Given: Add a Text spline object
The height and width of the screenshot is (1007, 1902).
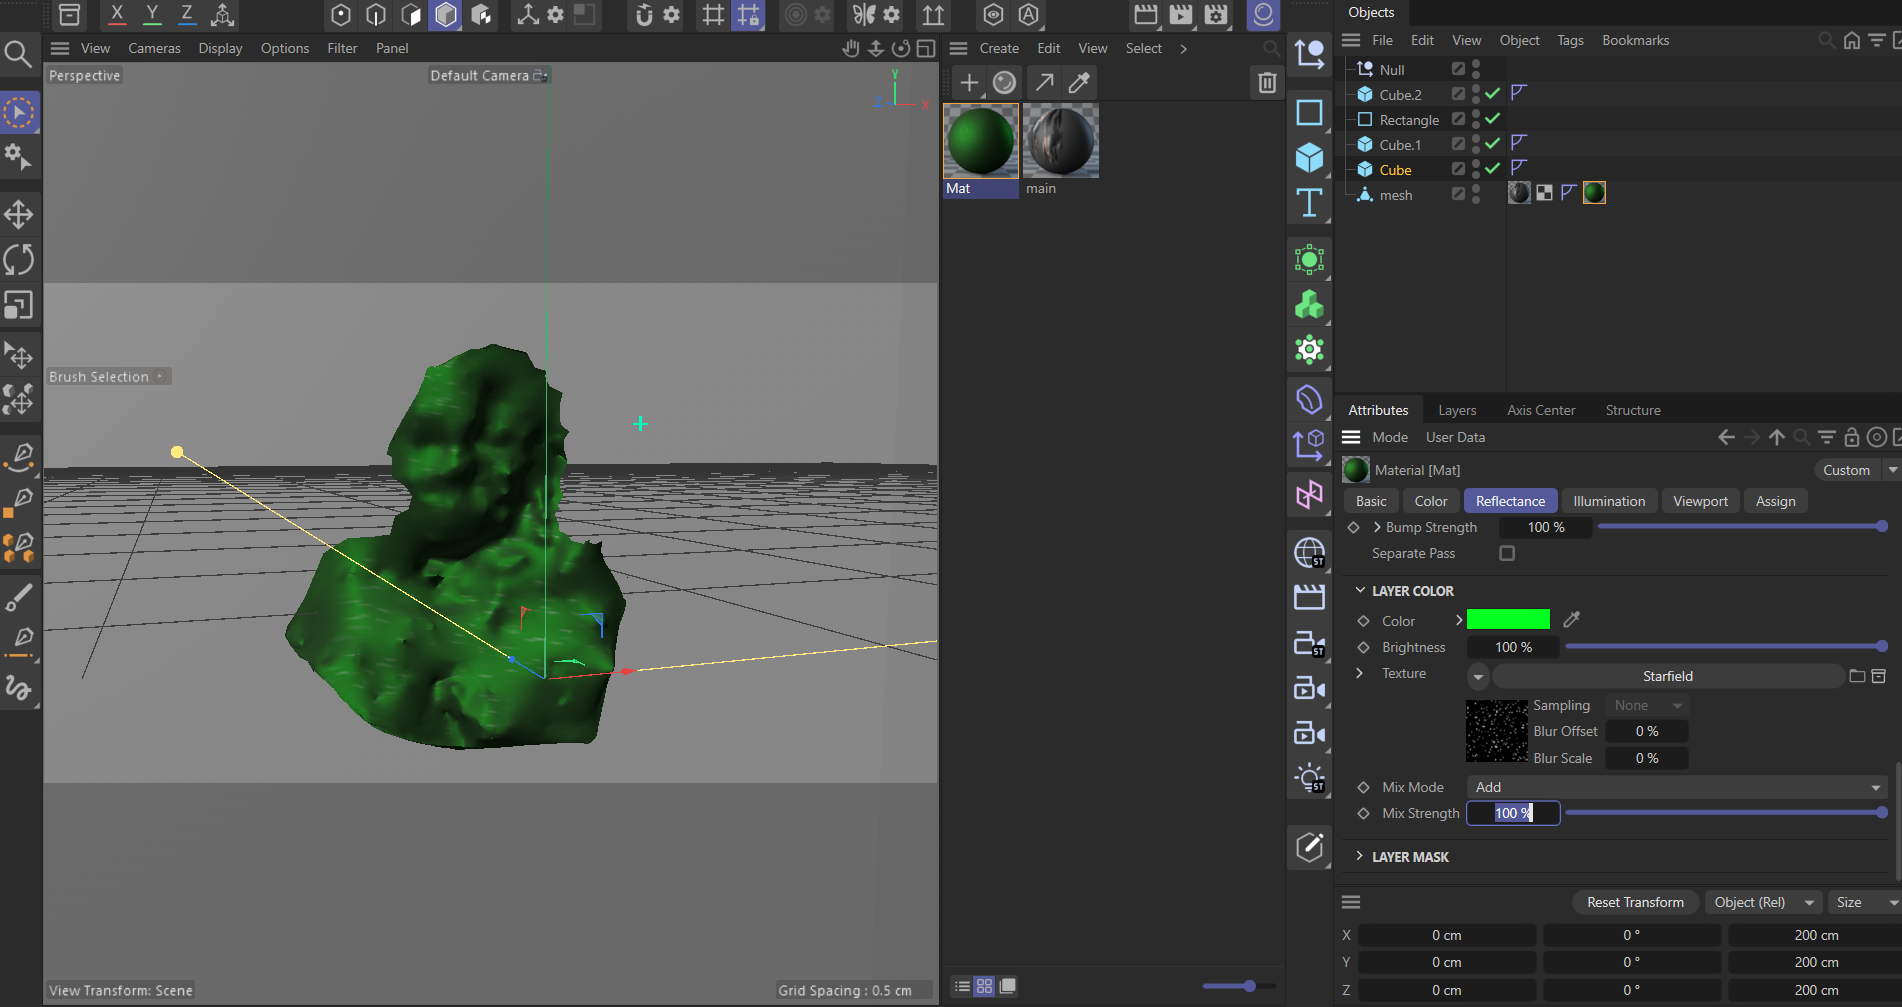Looking at the screenshot, I should coord(1309,203).
